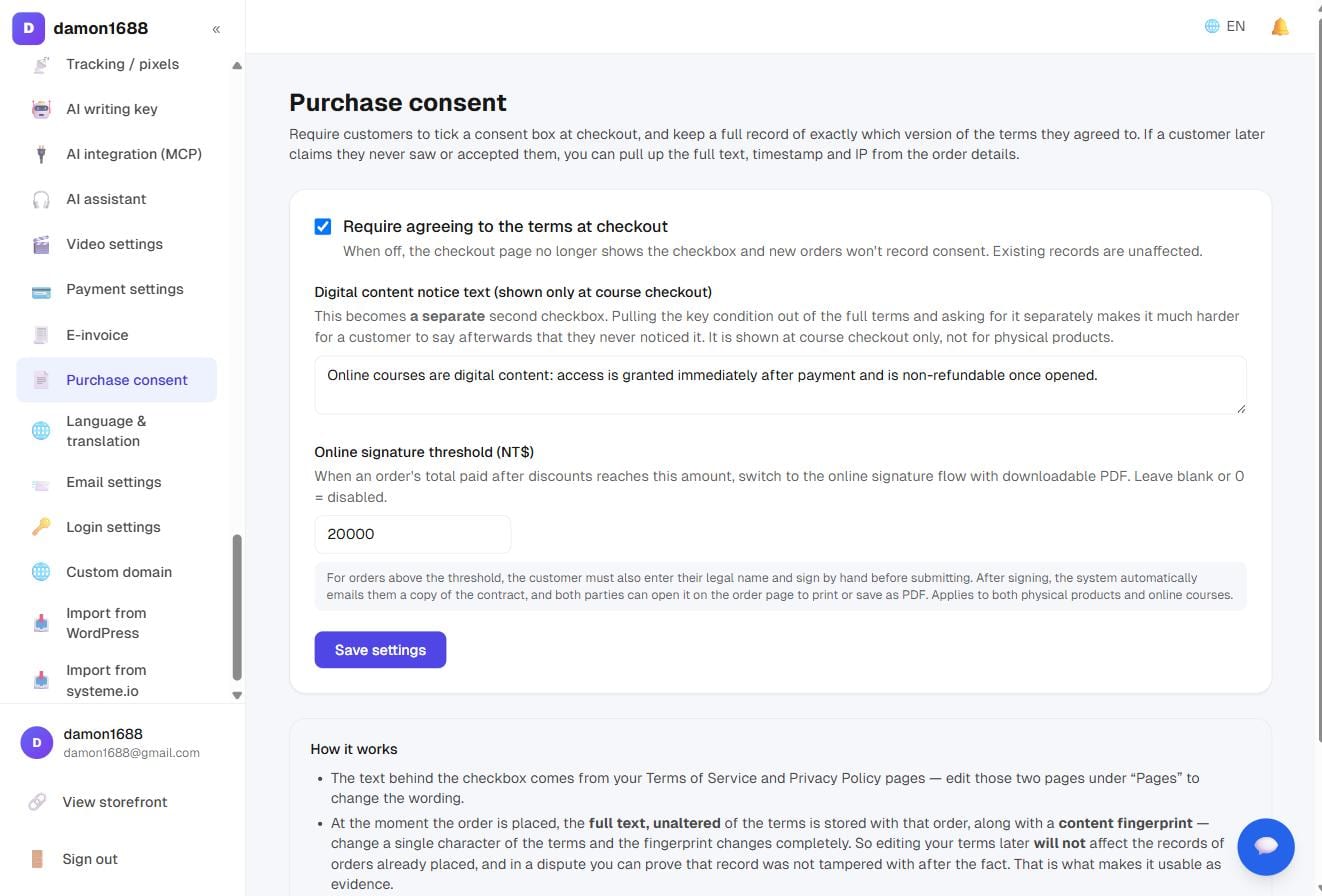Click the Login settings key icon
Image resolution: width=1322 pixels, height=896 pixels.
[41, 527]
